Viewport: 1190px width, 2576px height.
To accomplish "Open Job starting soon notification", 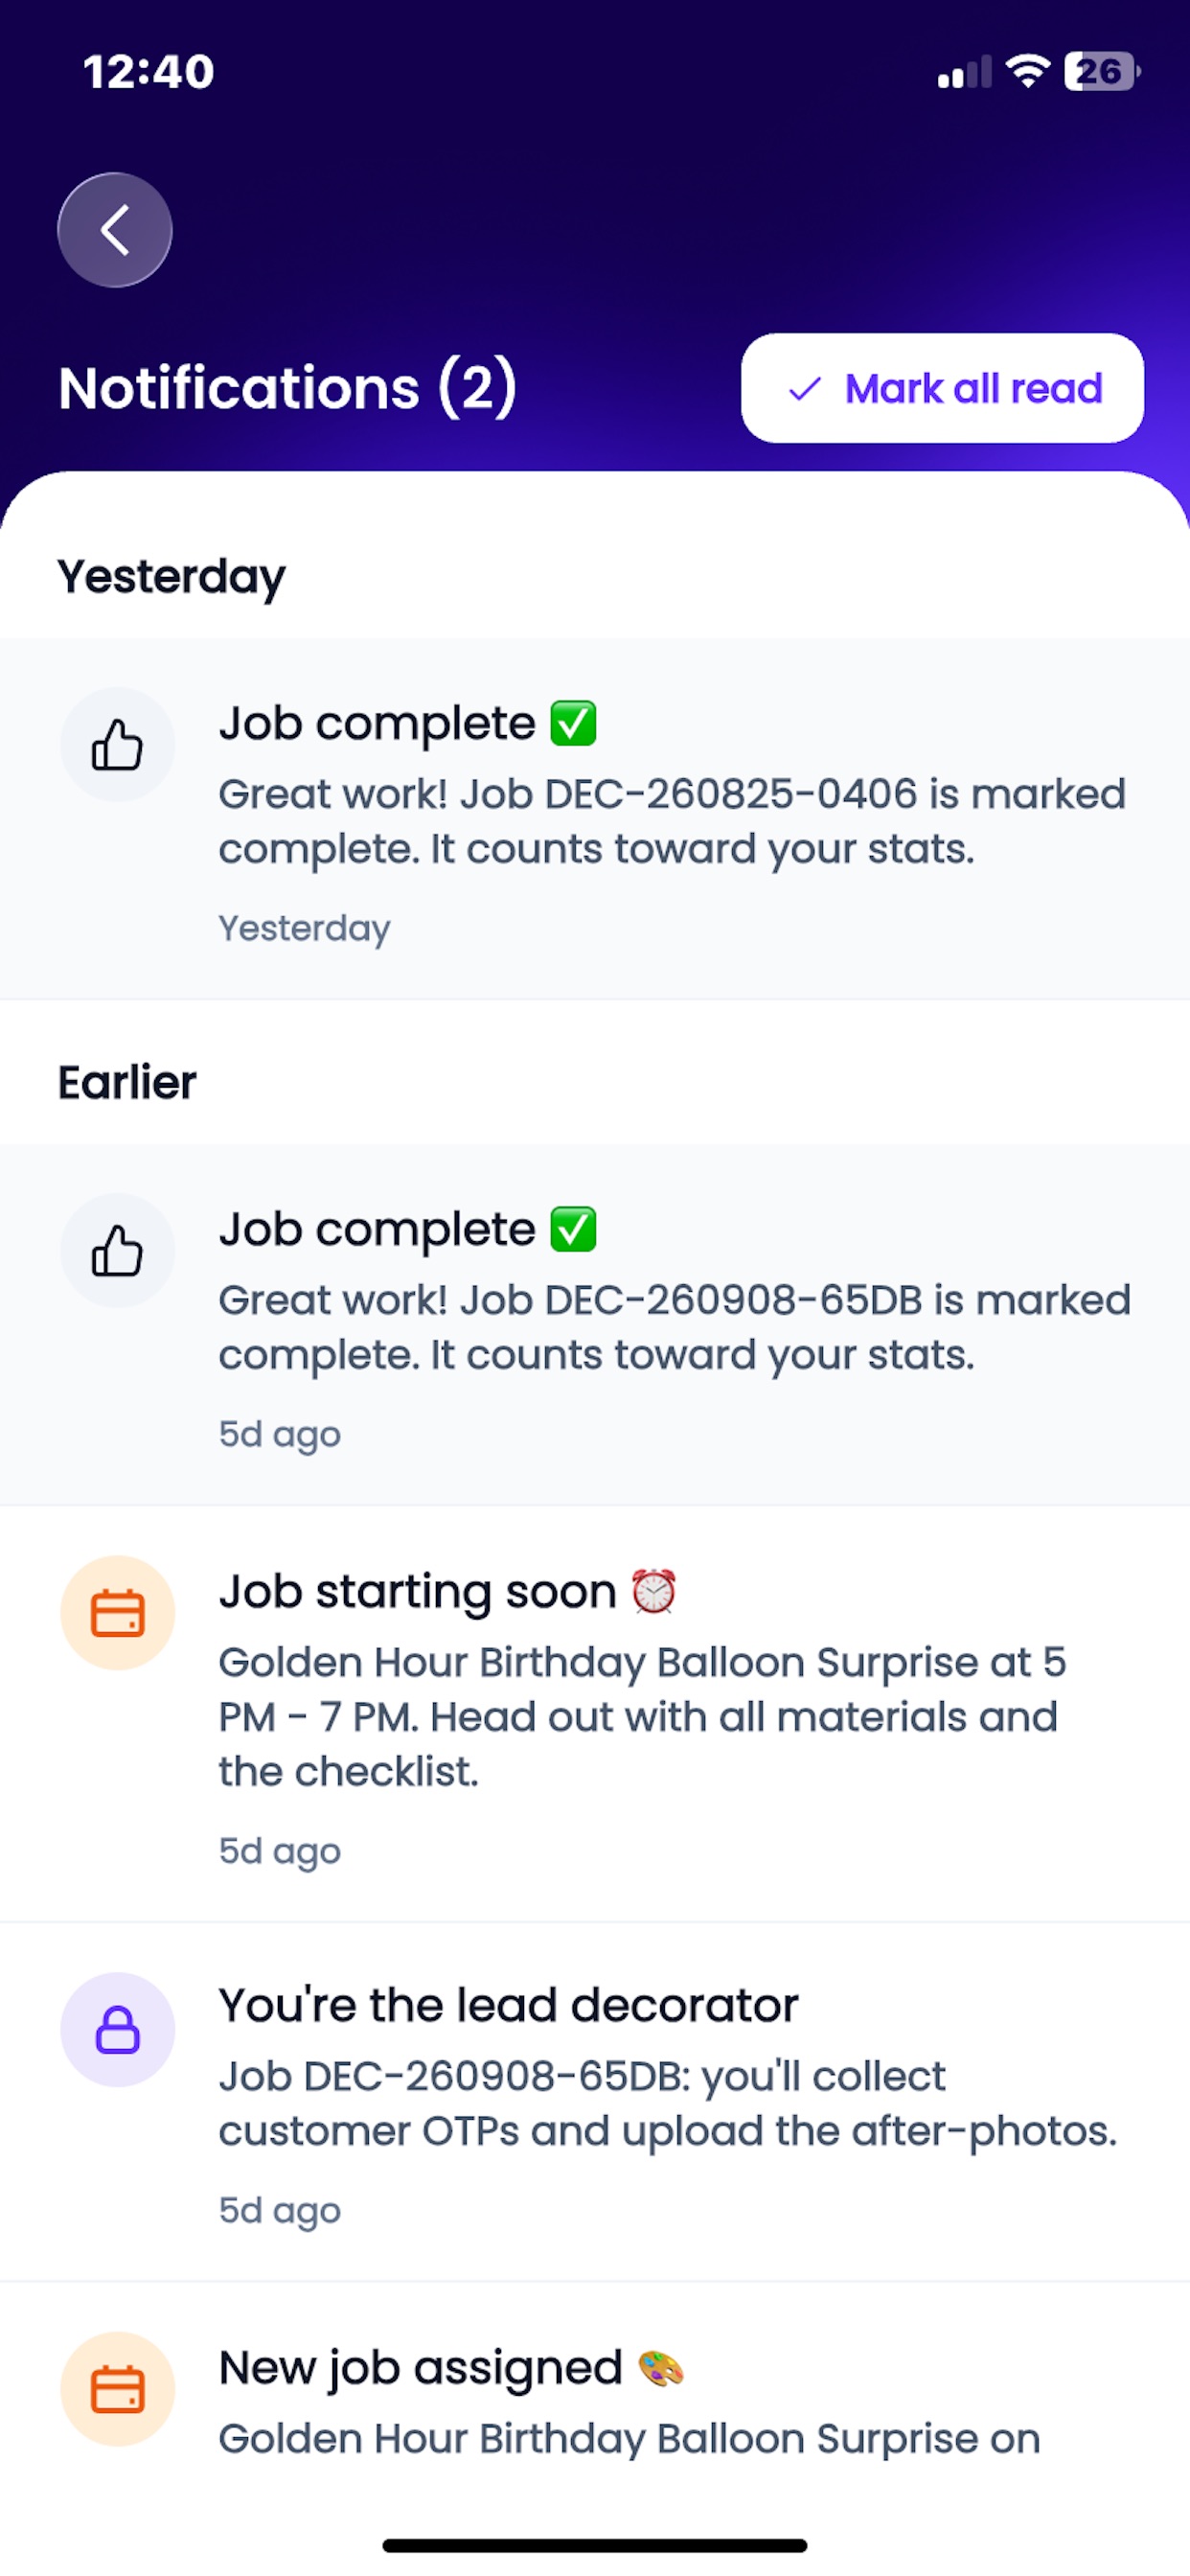I will coord(595,1714).
